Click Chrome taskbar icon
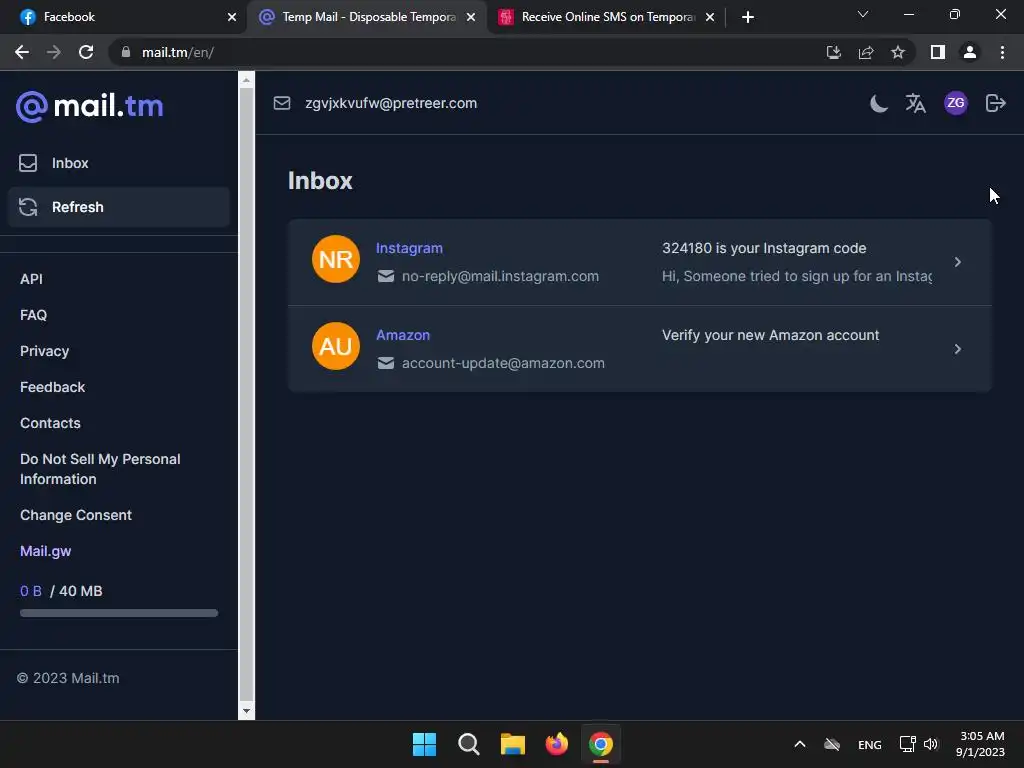1024x768 pixels. tap(601, 744)
